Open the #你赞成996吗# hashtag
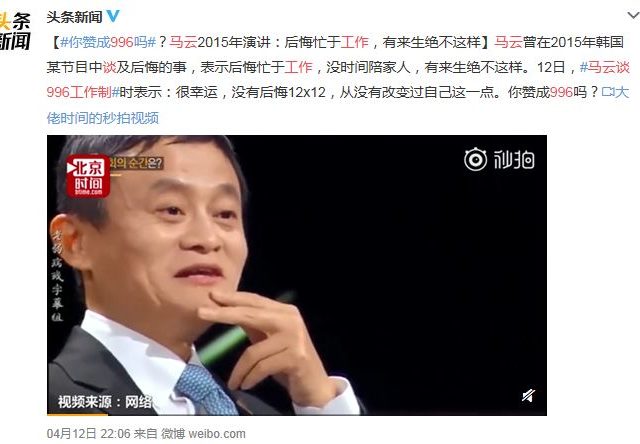Viewport: 640px width, 444px height. 108,42
